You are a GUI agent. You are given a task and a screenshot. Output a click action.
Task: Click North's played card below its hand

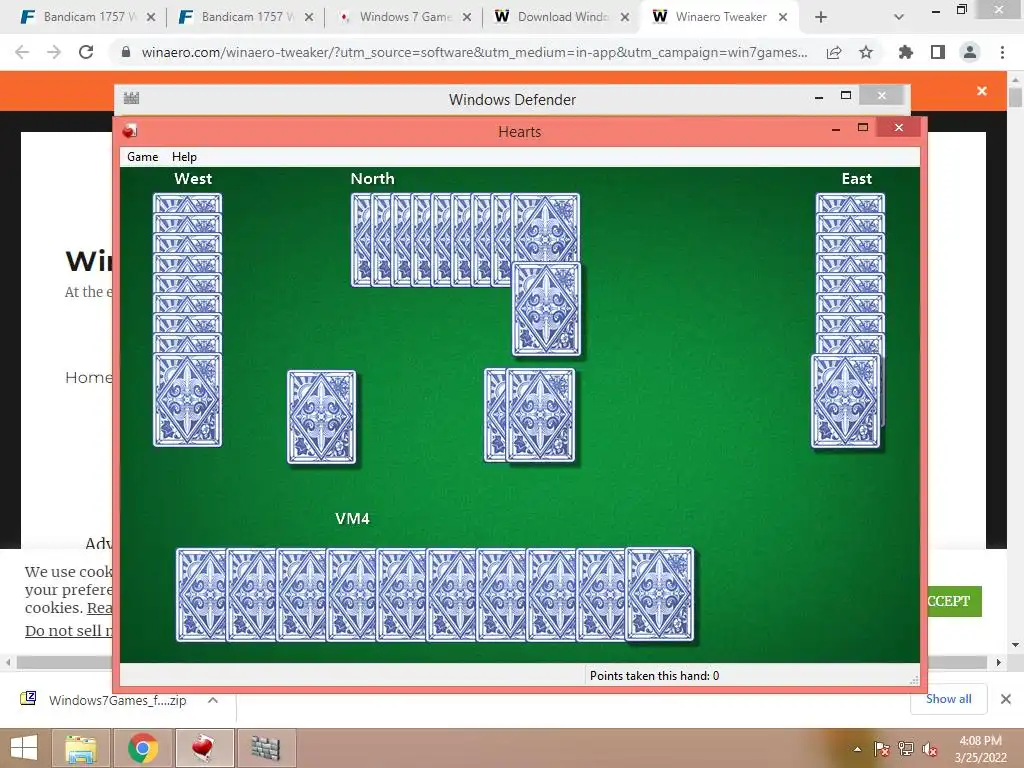(x=547, y=310)
